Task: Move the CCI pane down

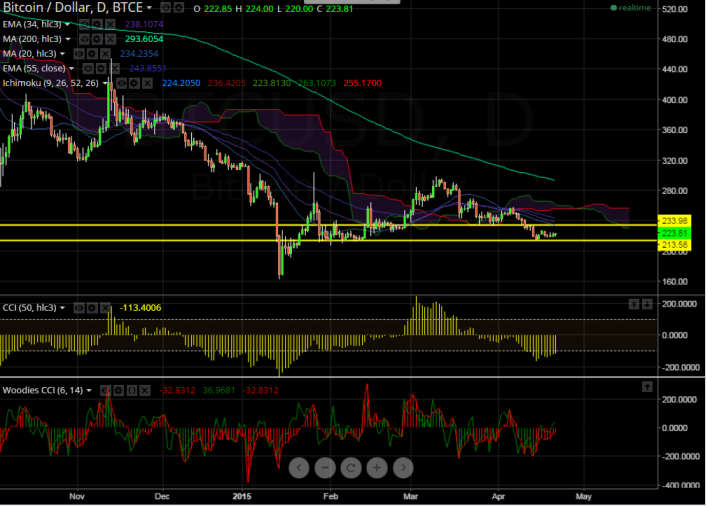Action: pos(647,304)
